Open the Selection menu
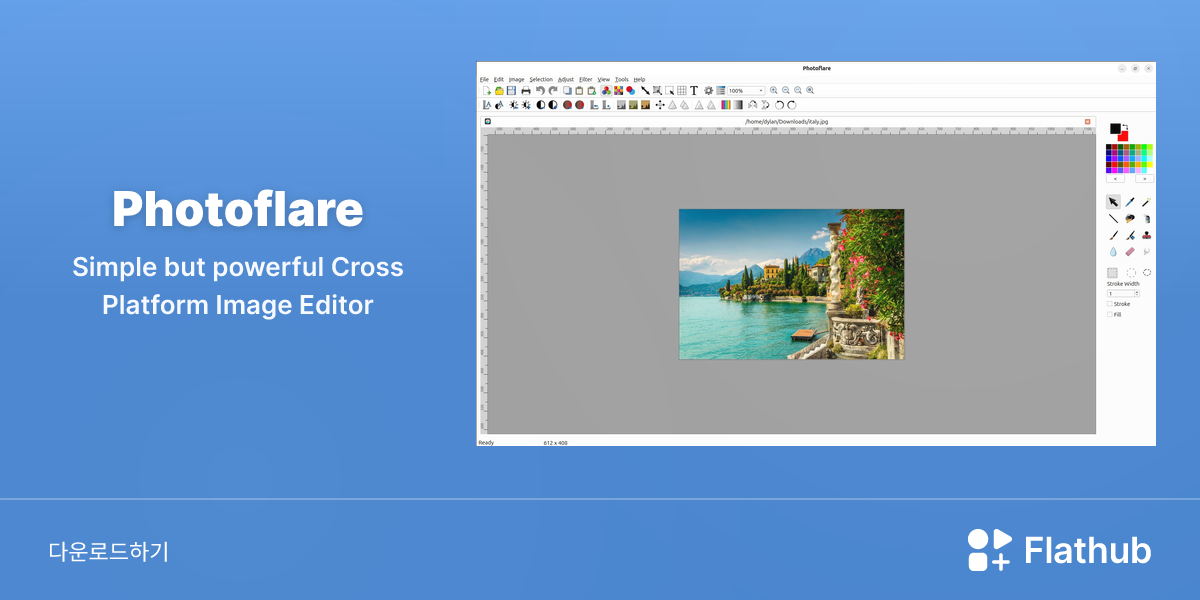1200x600 pixels. point(541,79)
